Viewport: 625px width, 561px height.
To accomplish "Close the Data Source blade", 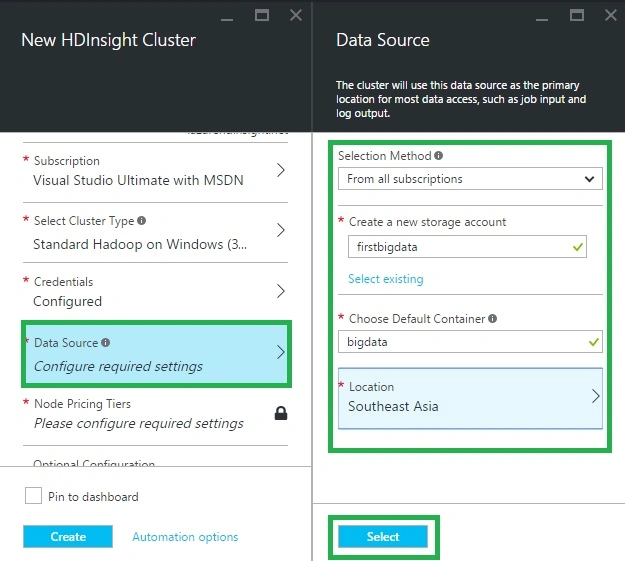I will tap(611, 15).
